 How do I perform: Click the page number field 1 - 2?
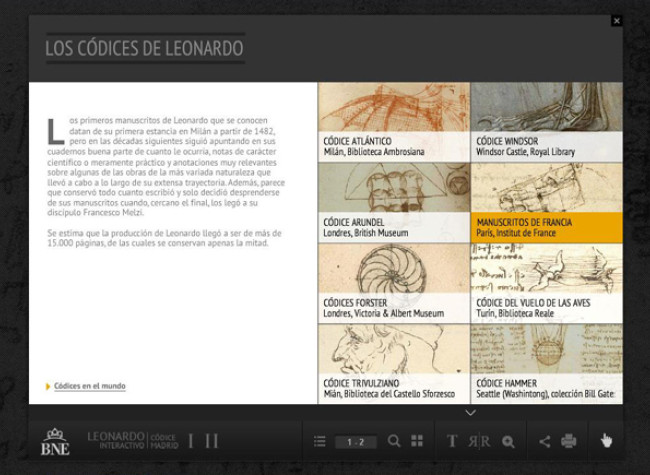click(x=355, y=441)
